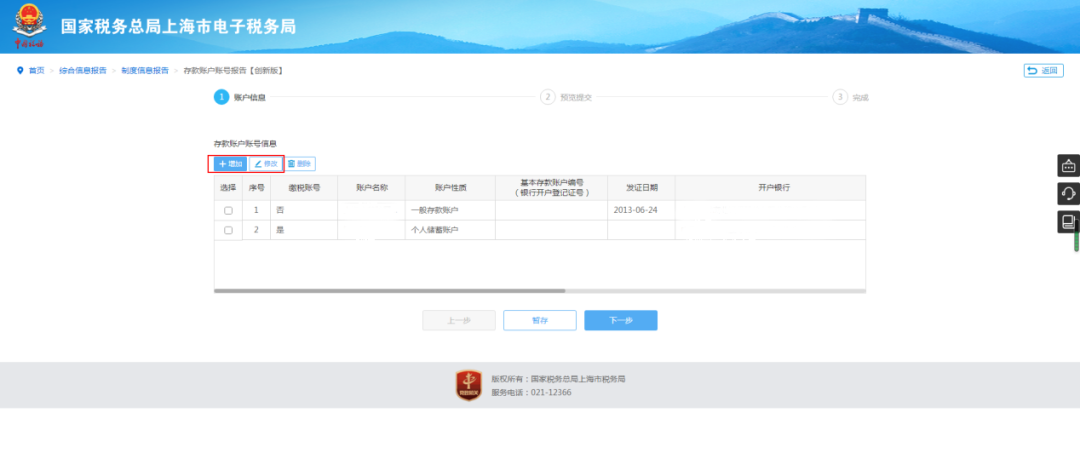This screenshot has height=453, width=1080.
Task: Click the table's horizontal scrollbar
Action: pyautogui.click(x=390, y=291)
